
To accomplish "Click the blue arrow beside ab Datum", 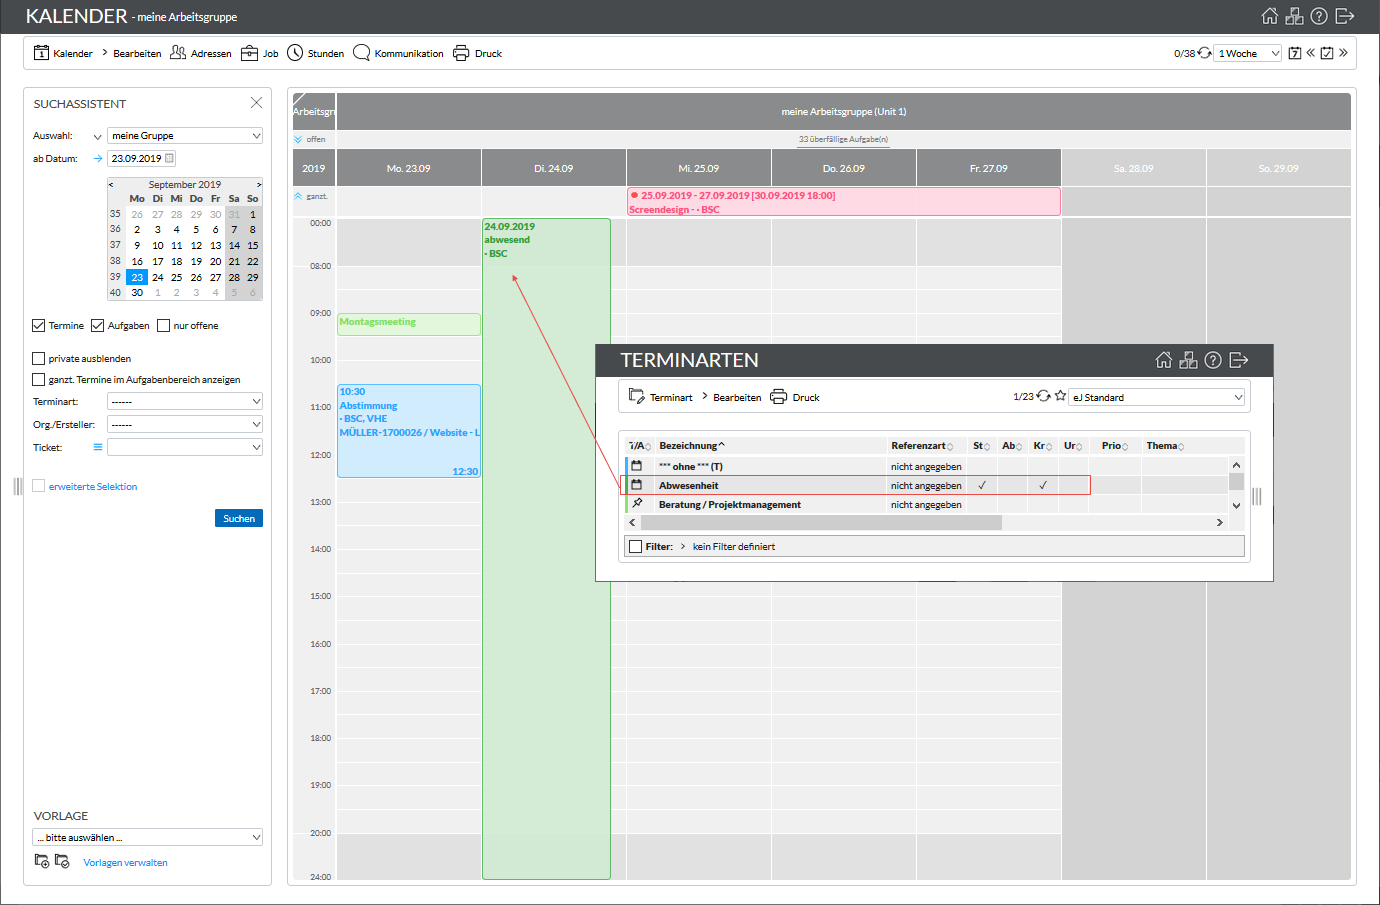I will (x=98, y=158).
